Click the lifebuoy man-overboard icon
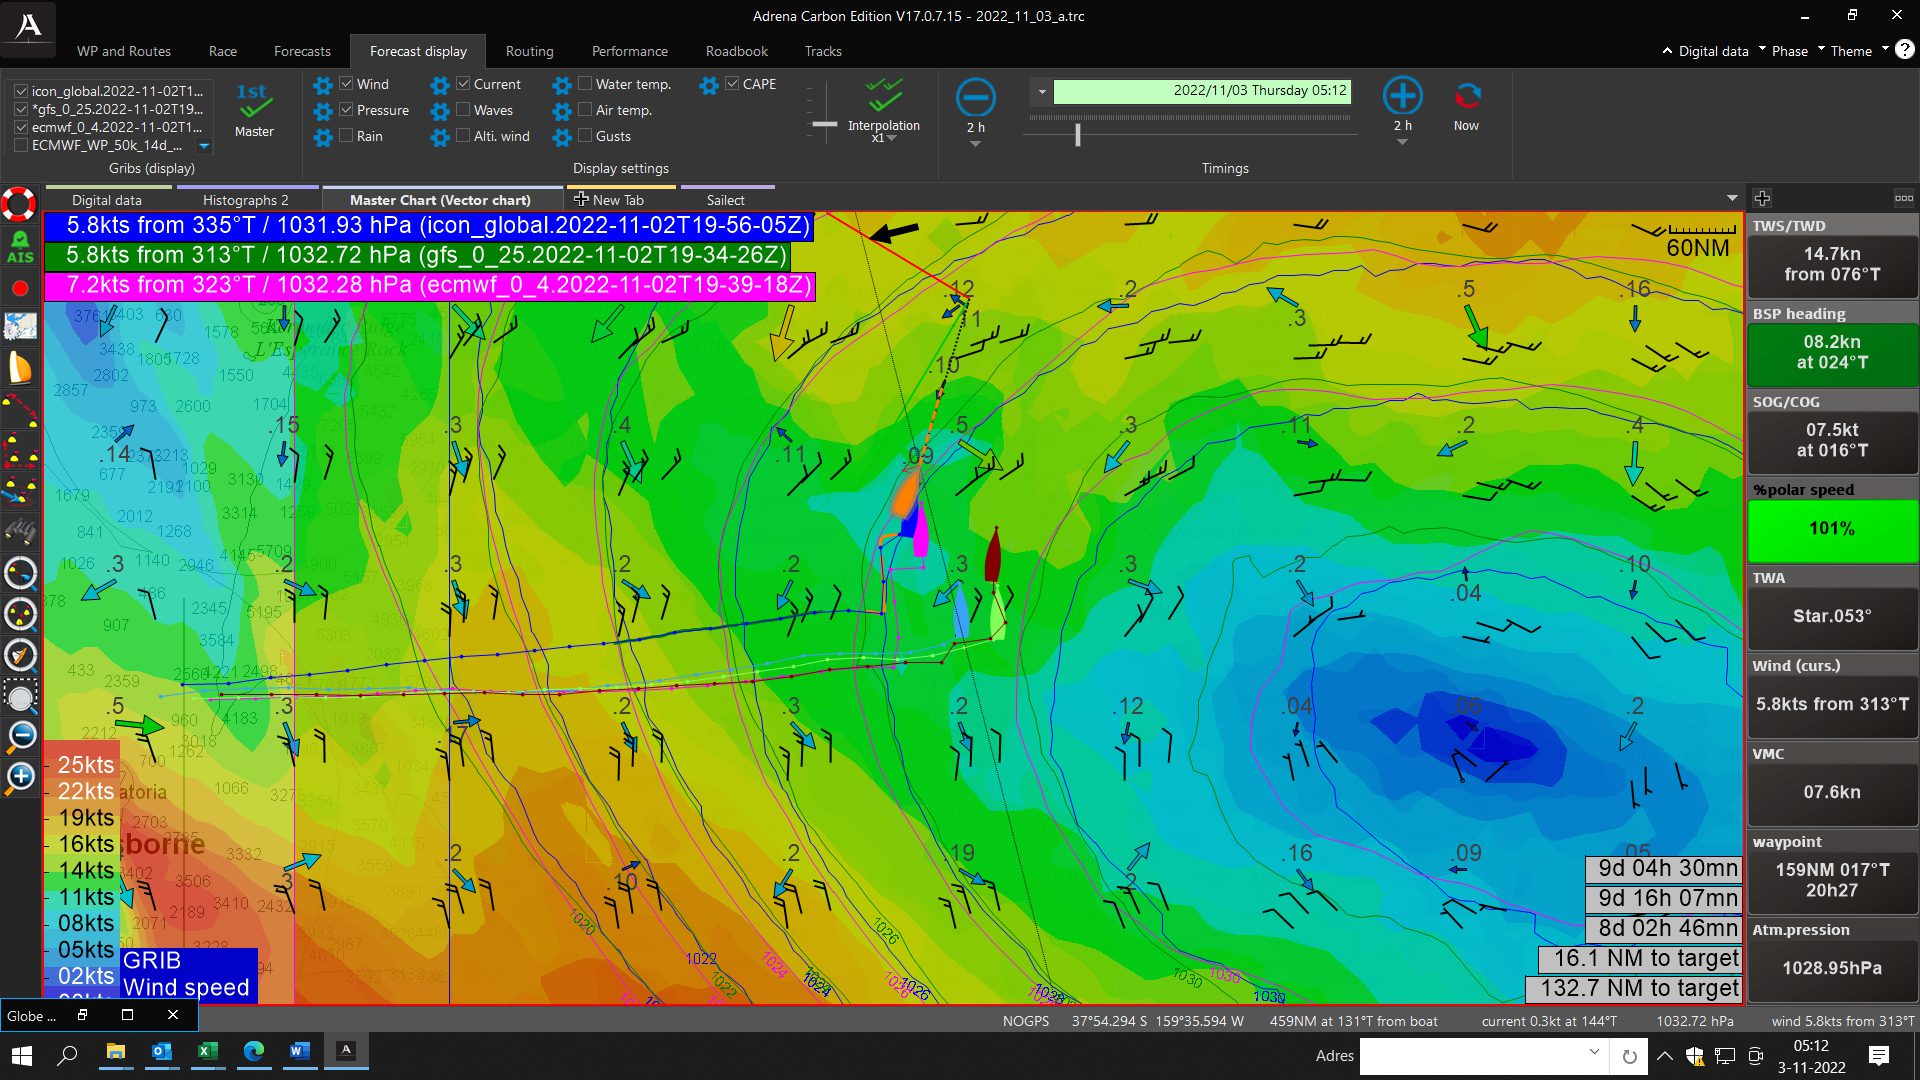Image resolution: width=1920 pixels, height=1080 pixels. [19, 204]
